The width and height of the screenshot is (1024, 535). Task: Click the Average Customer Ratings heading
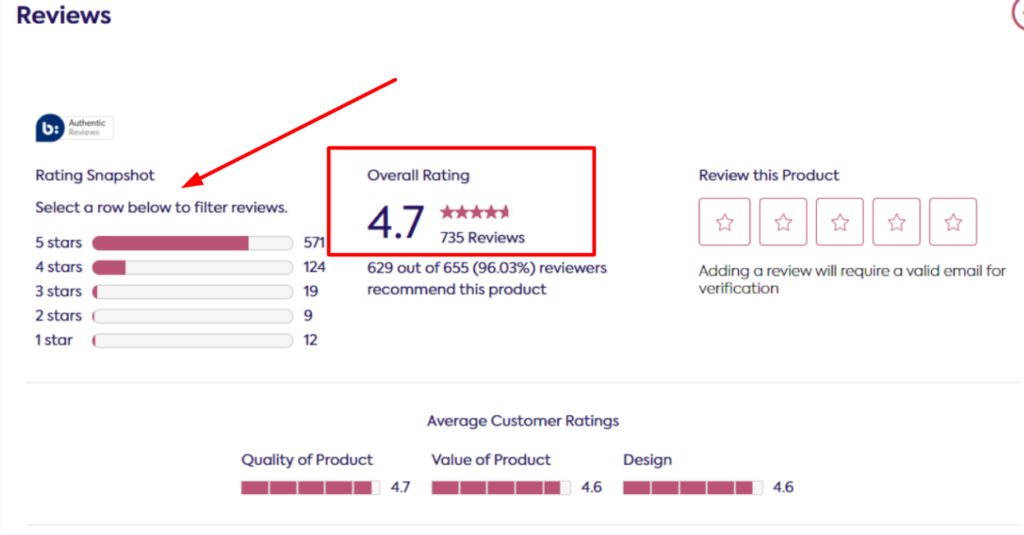[x=523, y=421]
